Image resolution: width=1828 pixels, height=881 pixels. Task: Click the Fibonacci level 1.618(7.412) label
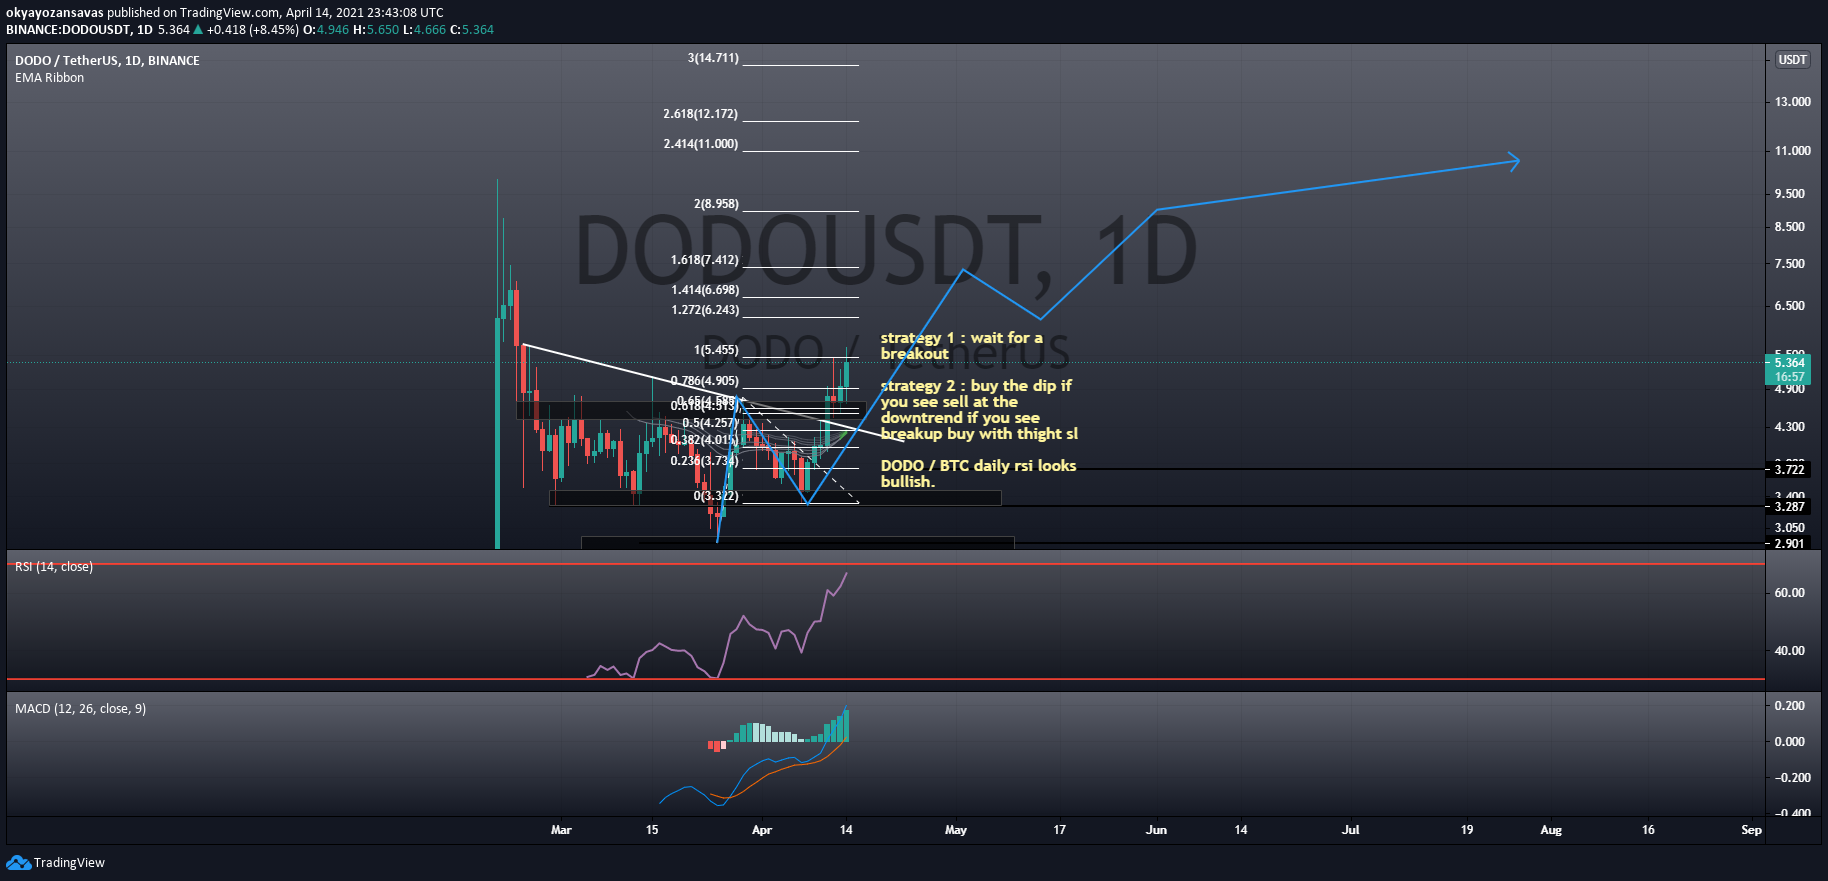(705, 260)
